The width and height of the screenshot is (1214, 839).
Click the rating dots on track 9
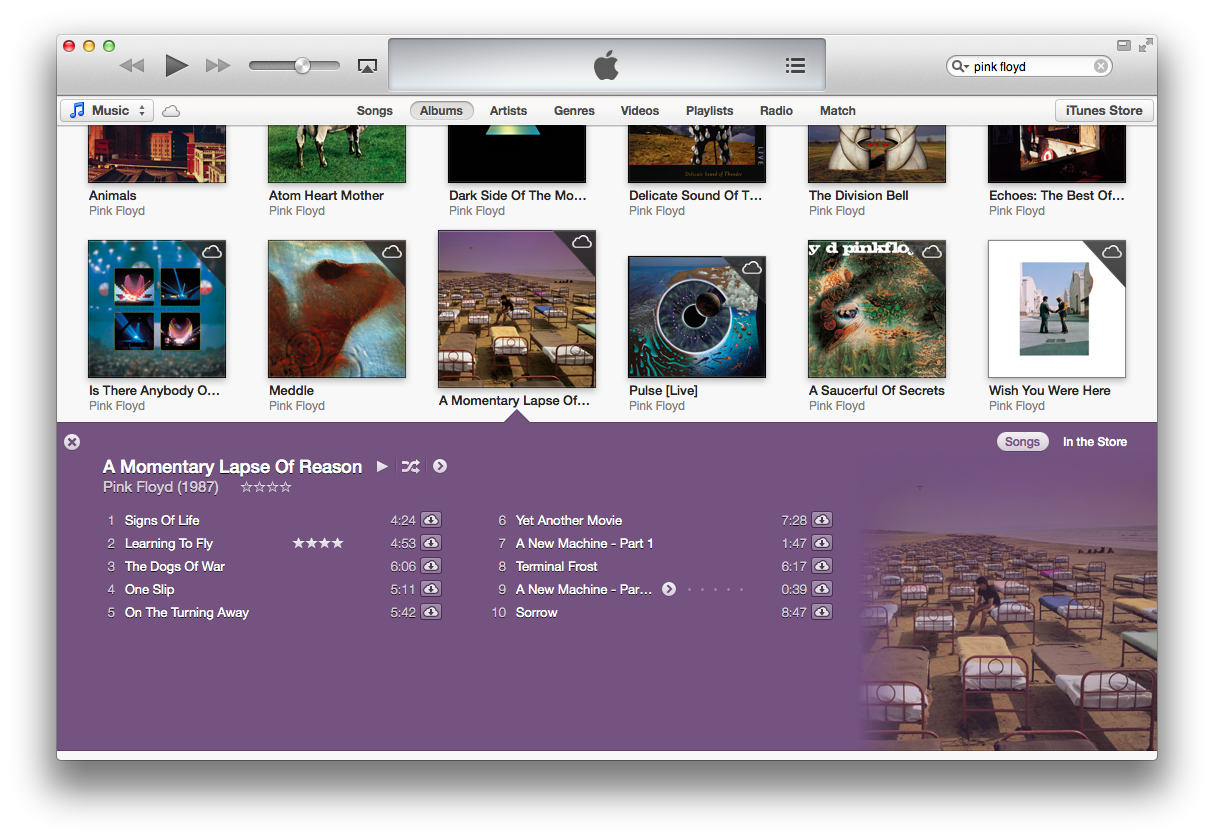coord(716,590)
